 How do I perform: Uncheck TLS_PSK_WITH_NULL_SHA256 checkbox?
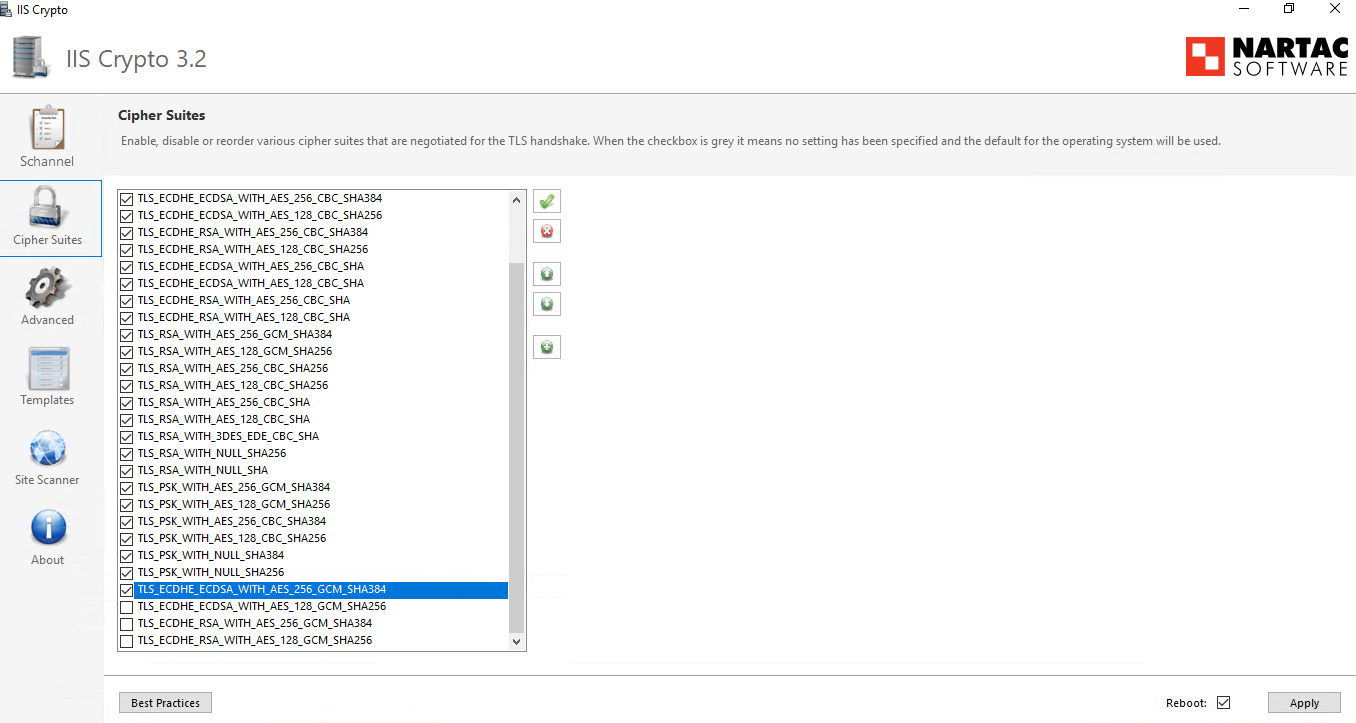126,572
